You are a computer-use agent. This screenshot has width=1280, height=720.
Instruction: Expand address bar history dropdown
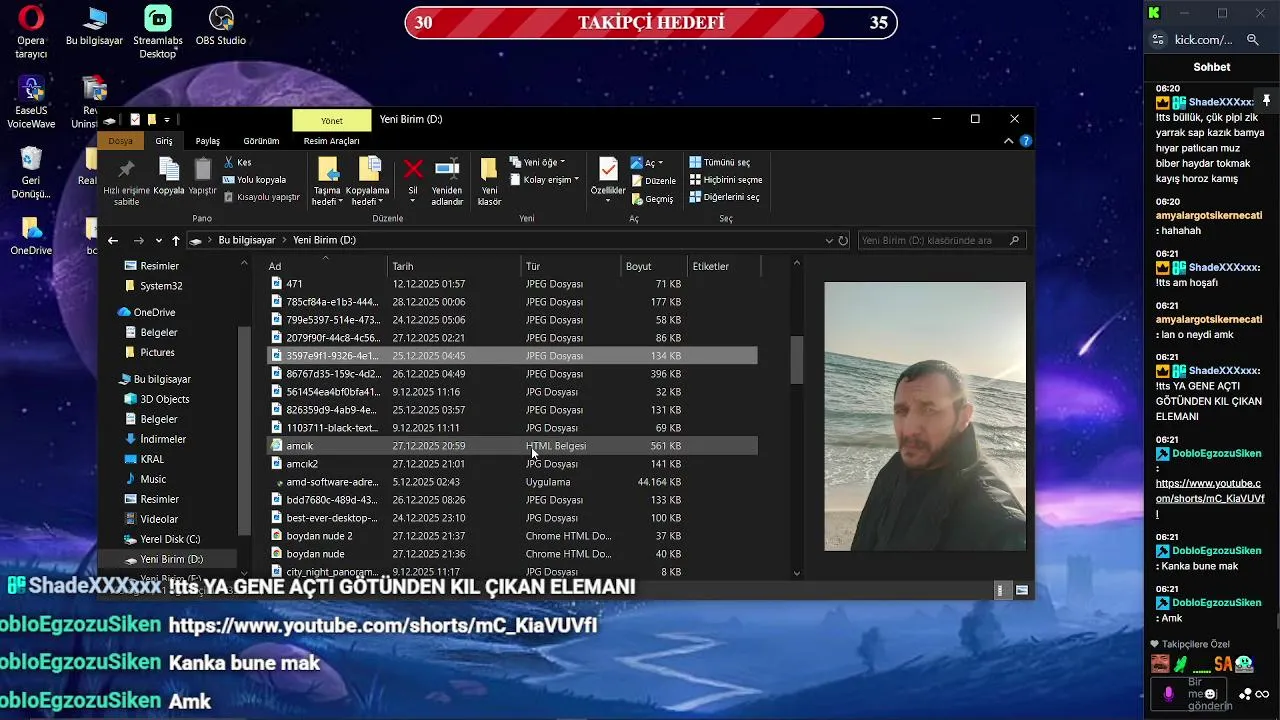(x=829, y=240)
